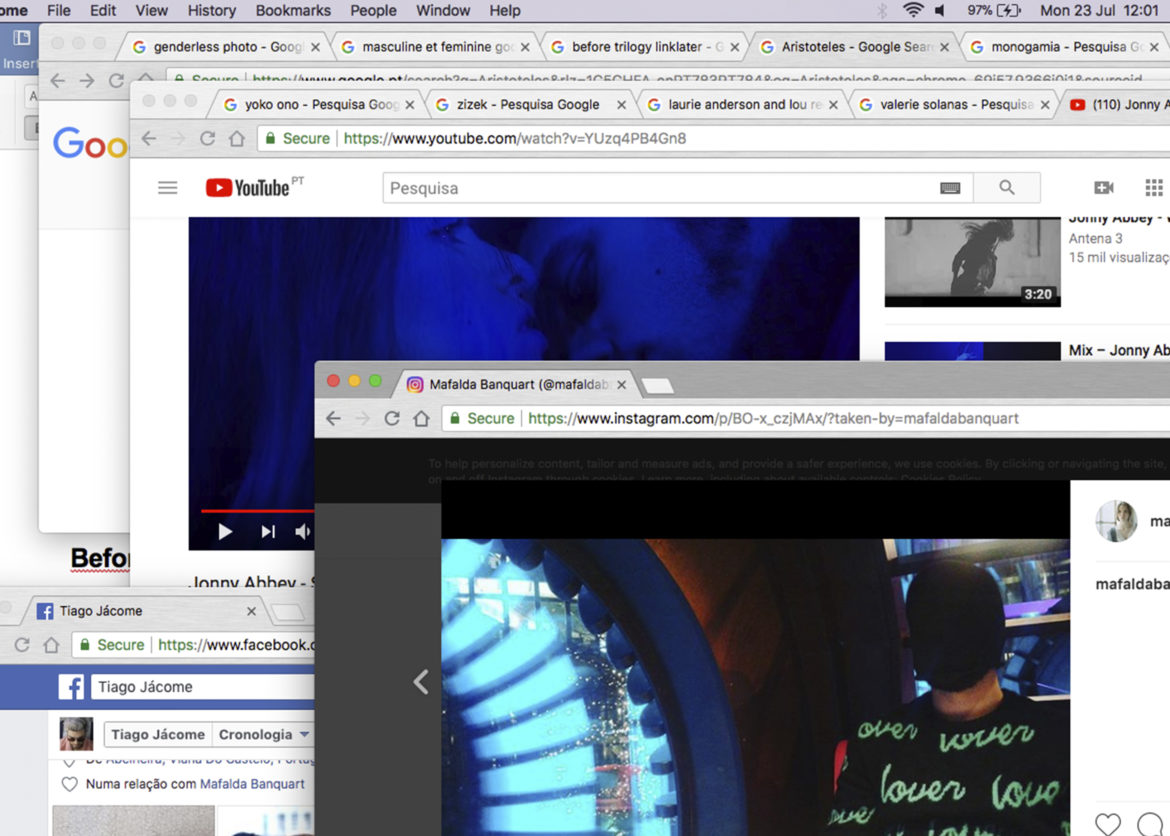Open Mafalda Banquart profile link on Facebook
1170x836 pixels.
252,784
